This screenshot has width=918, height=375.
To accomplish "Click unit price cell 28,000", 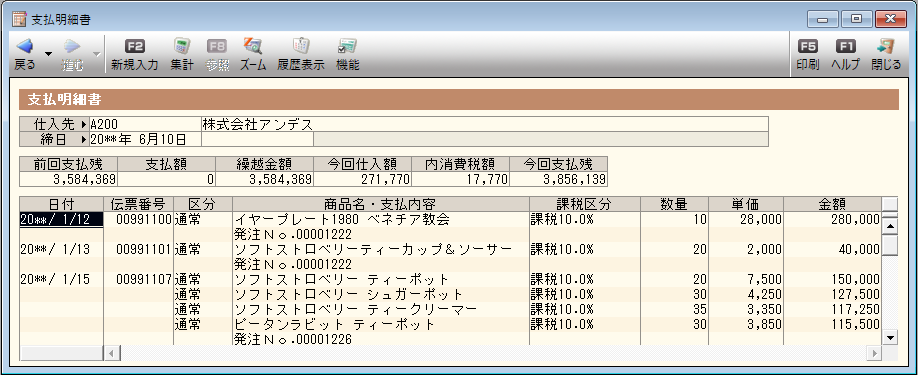I will point(745,219).
